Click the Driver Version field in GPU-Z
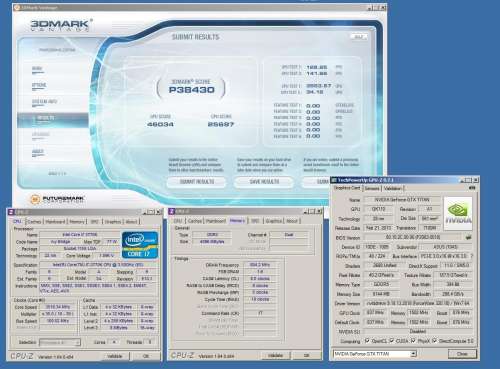The height and width of the screenshot is (369, 500). pyautogui.click(x=418, y=303)
